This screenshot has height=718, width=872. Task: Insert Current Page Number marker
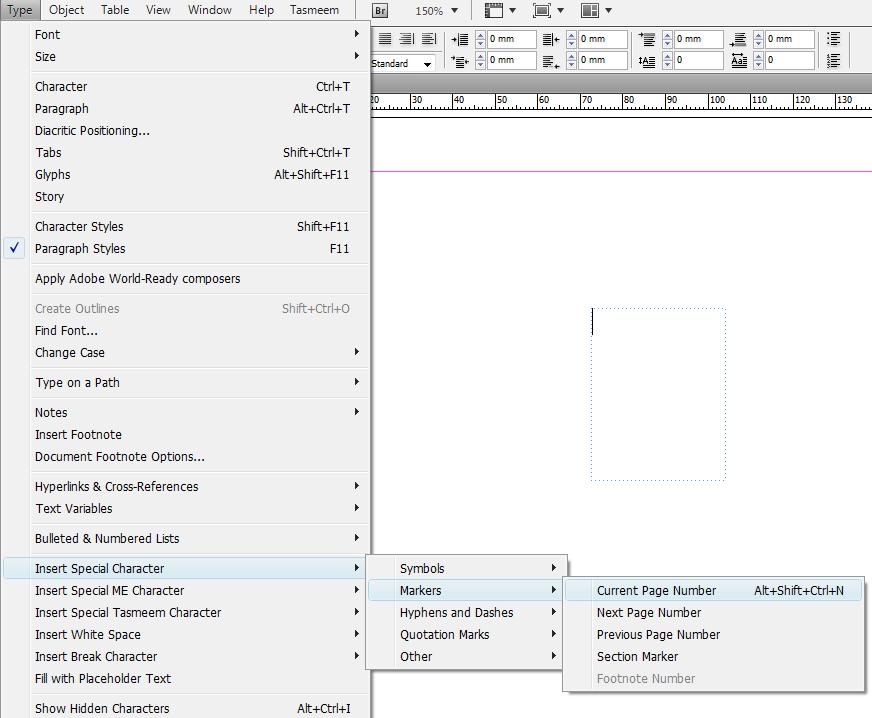coord(714,591)
